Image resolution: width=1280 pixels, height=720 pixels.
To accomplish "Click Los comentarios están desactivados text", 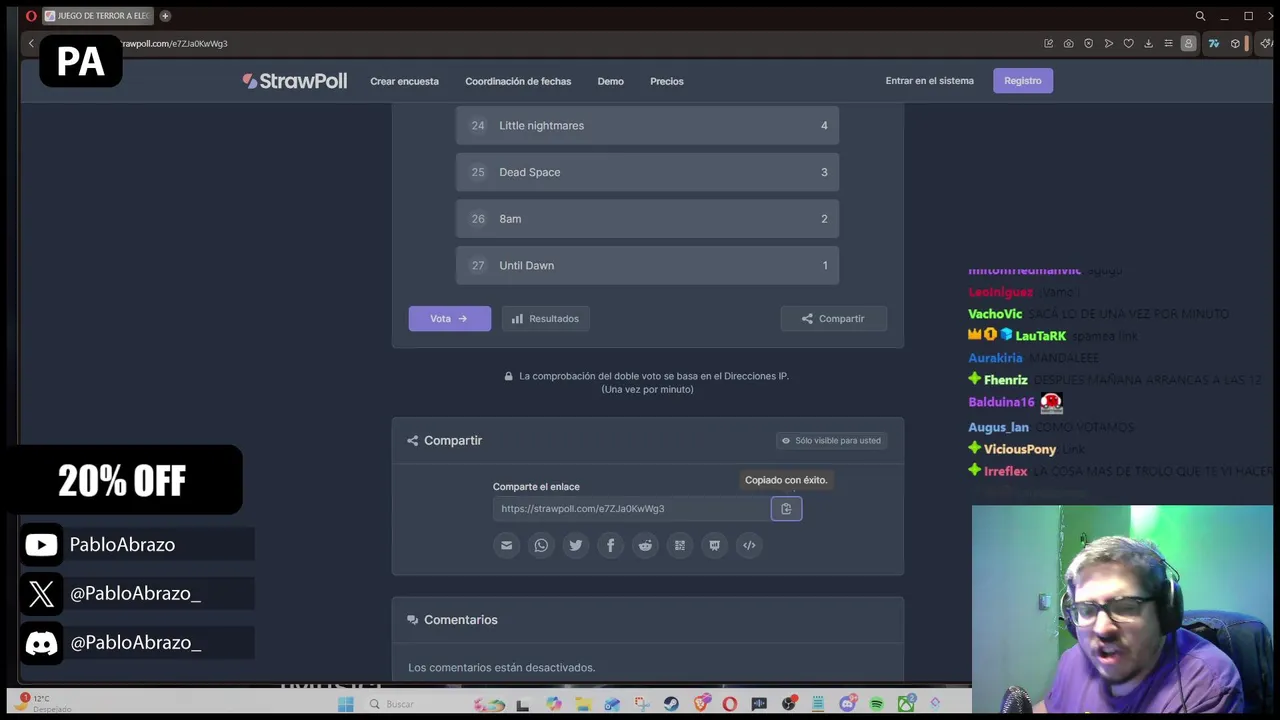I will point(501,668).
